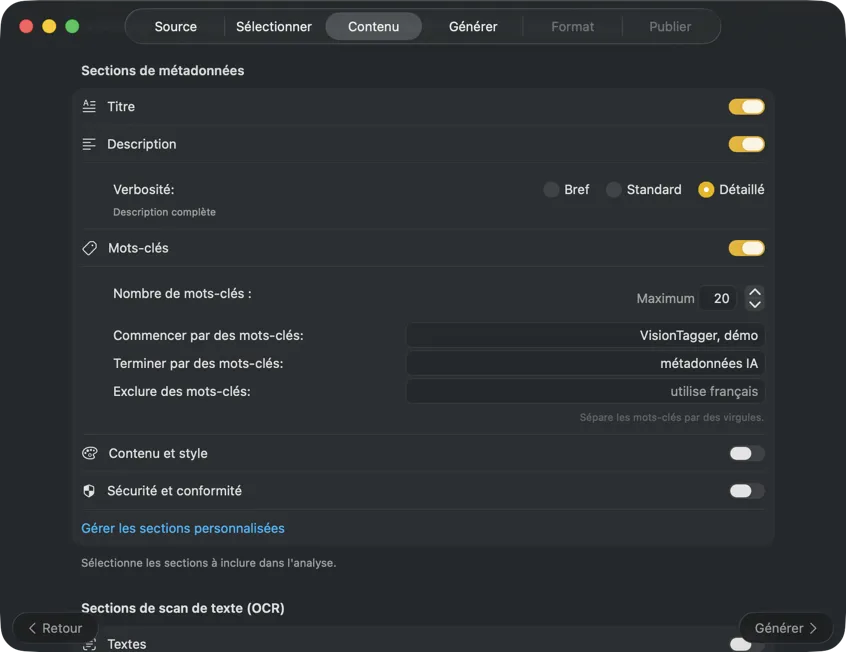Image resolution: width=846 pixels, height=652 pixels.
Task: Turn off the Description toggle
Action: point(746,143)
